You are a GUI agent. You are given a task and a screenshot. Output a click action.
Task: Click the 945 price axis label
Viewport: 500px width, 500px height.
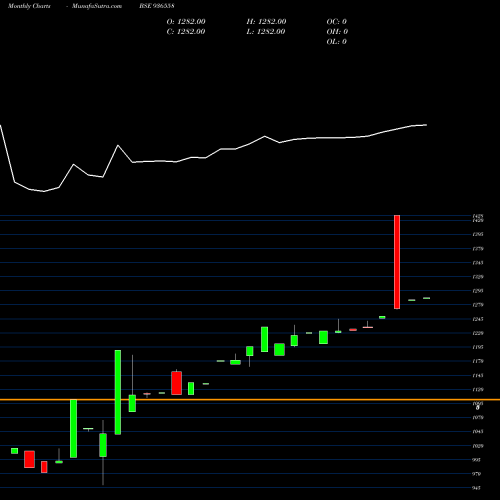[477, 488]
